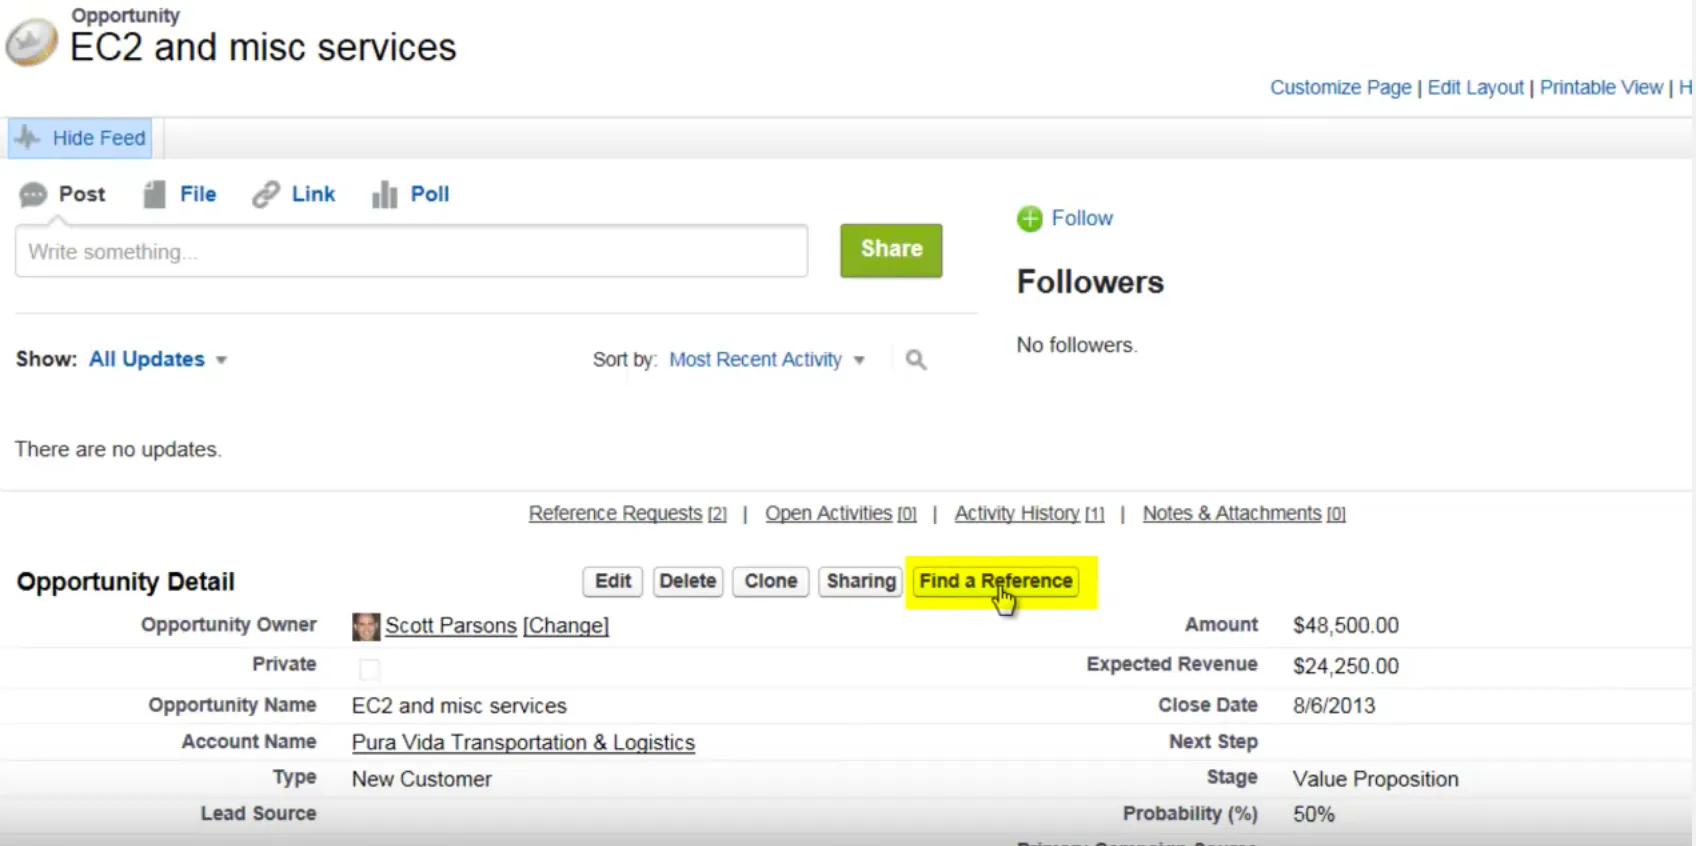The image size is (1696, 846).
Task: Open the Poll bar chart icon
Action: [385, 194]
